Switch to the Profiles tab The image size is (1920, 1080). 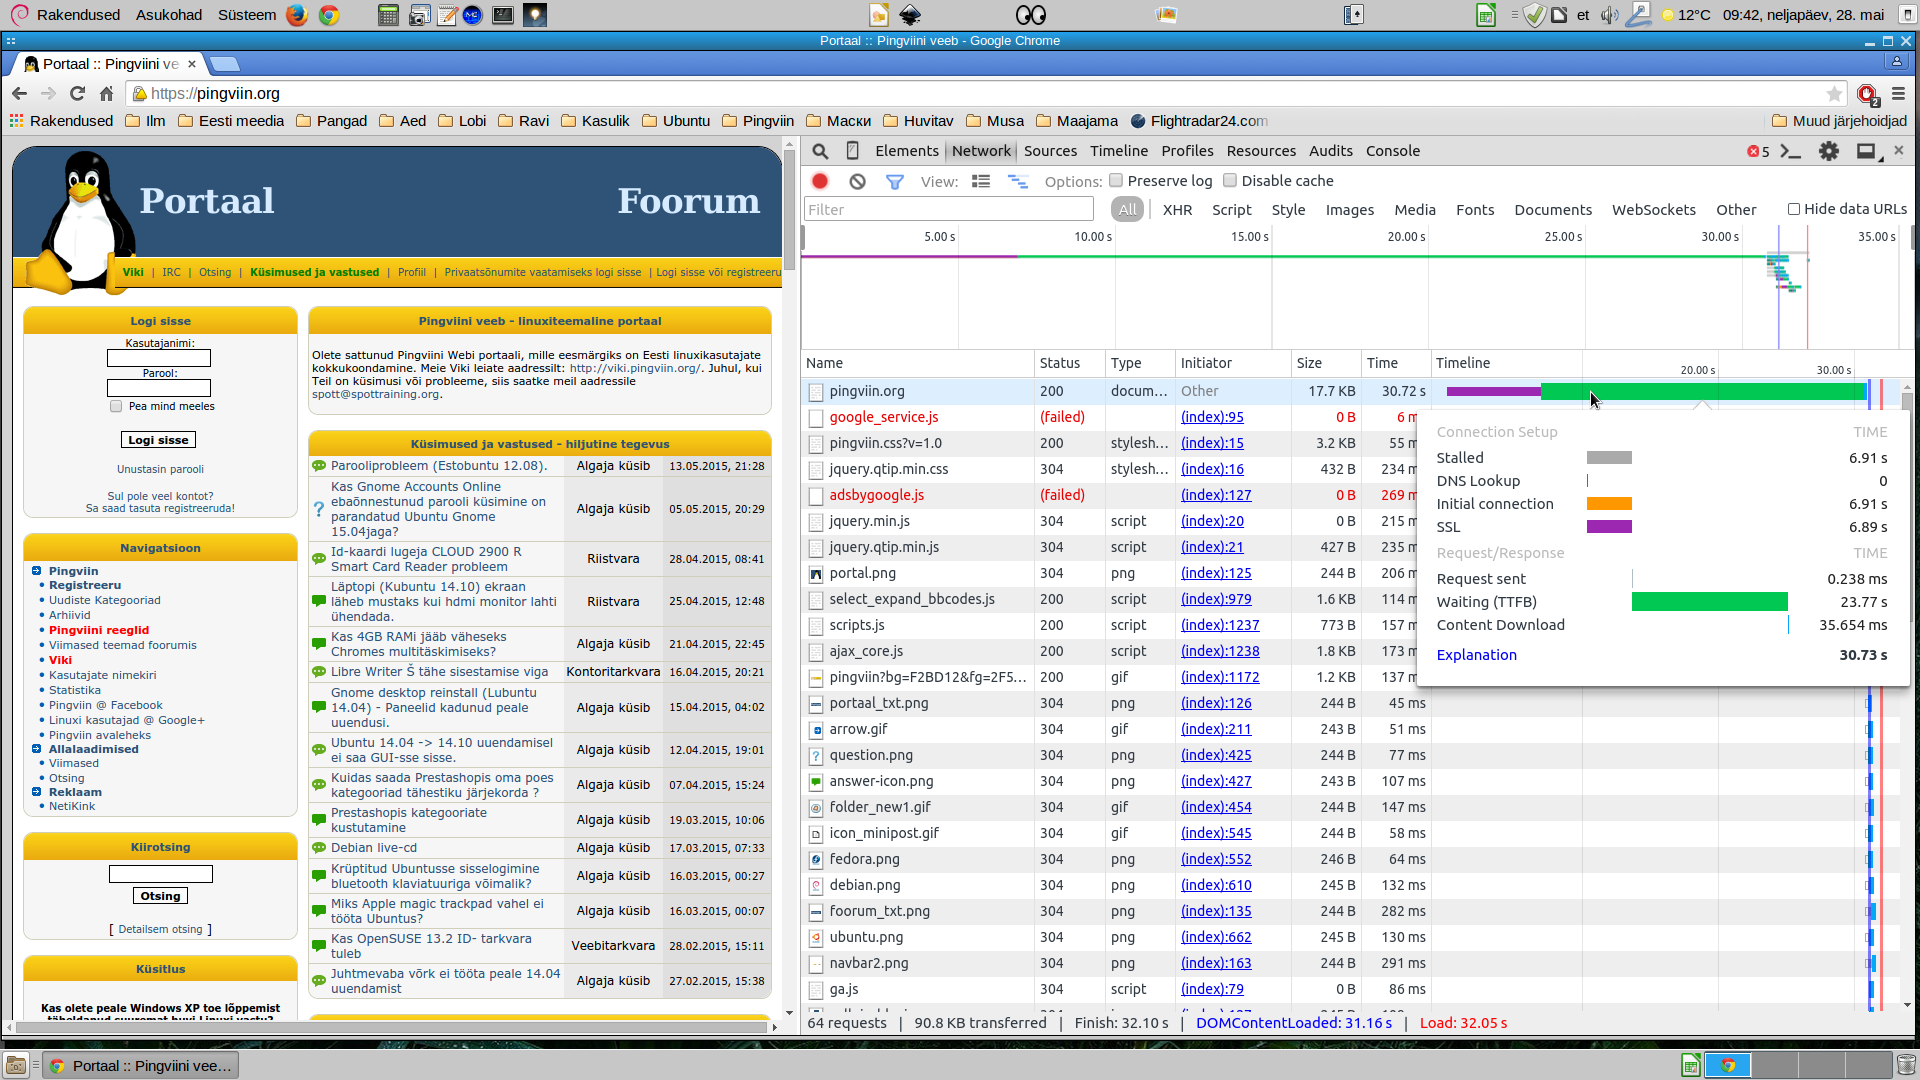tap(1187, 151)
